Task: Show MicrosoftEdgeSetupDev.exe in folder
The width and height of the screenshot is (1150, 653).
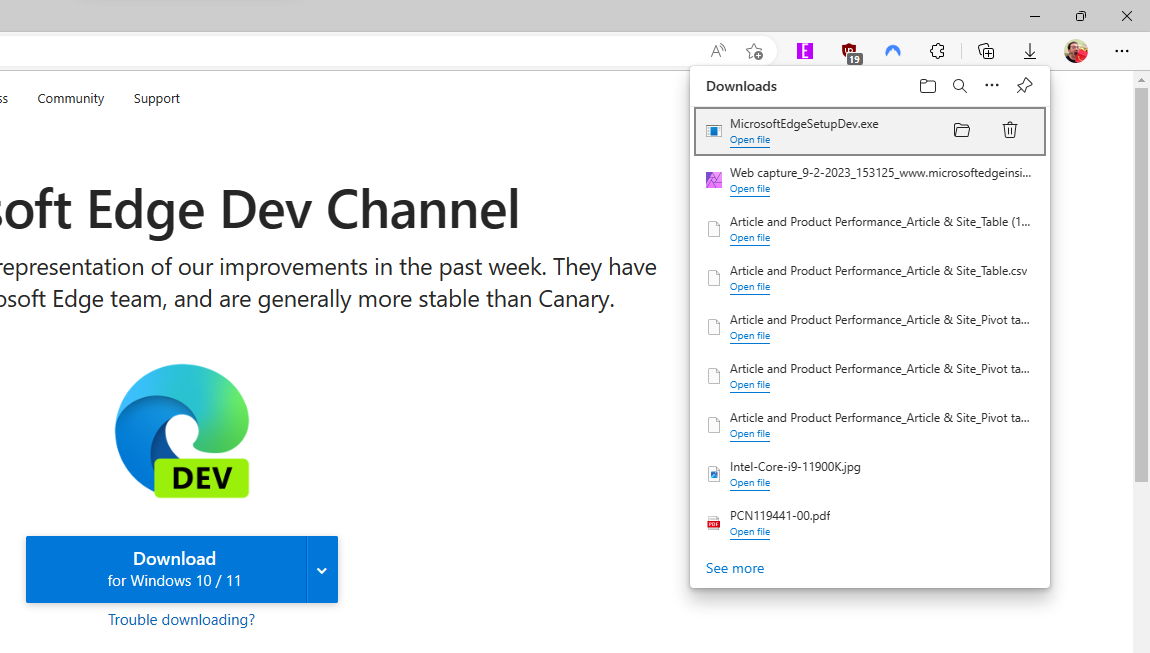Action: 962,131
